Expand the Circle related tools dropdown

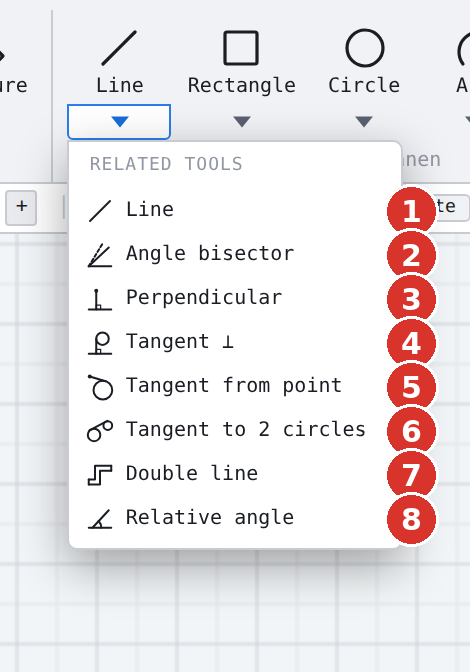point(364,122)
